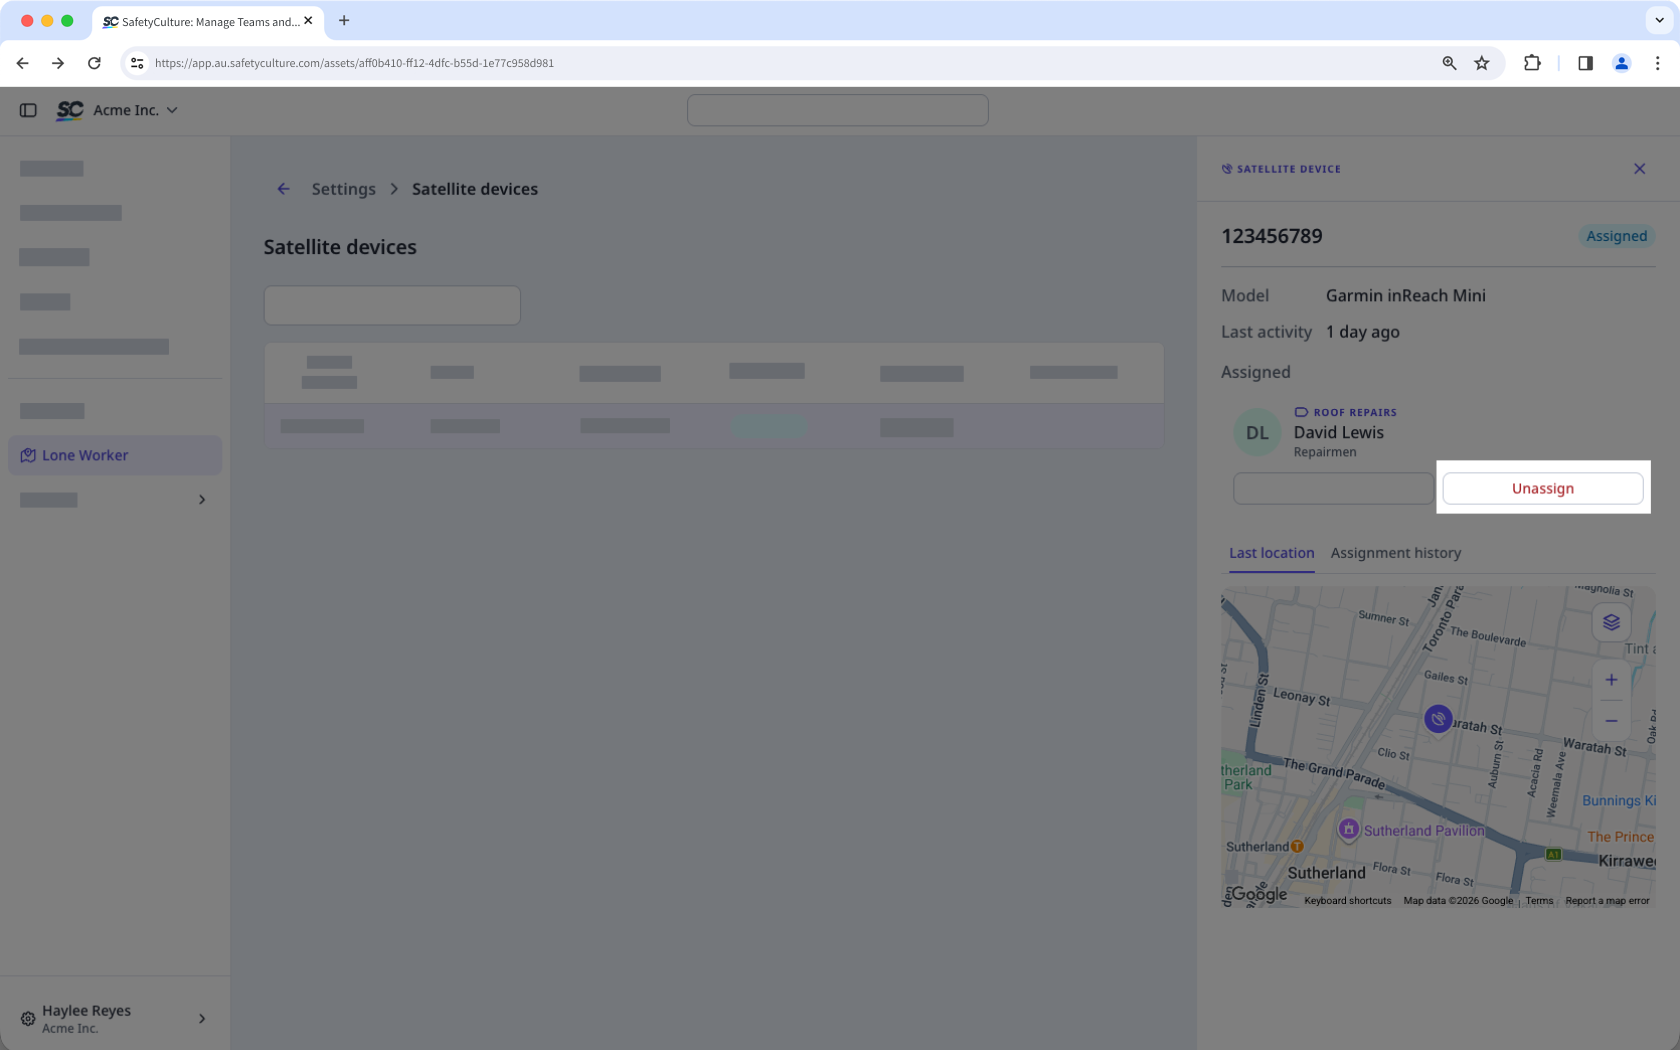1680x1050 pixels.
Task: Click the David Lewis name
Action: point(1338,432)
